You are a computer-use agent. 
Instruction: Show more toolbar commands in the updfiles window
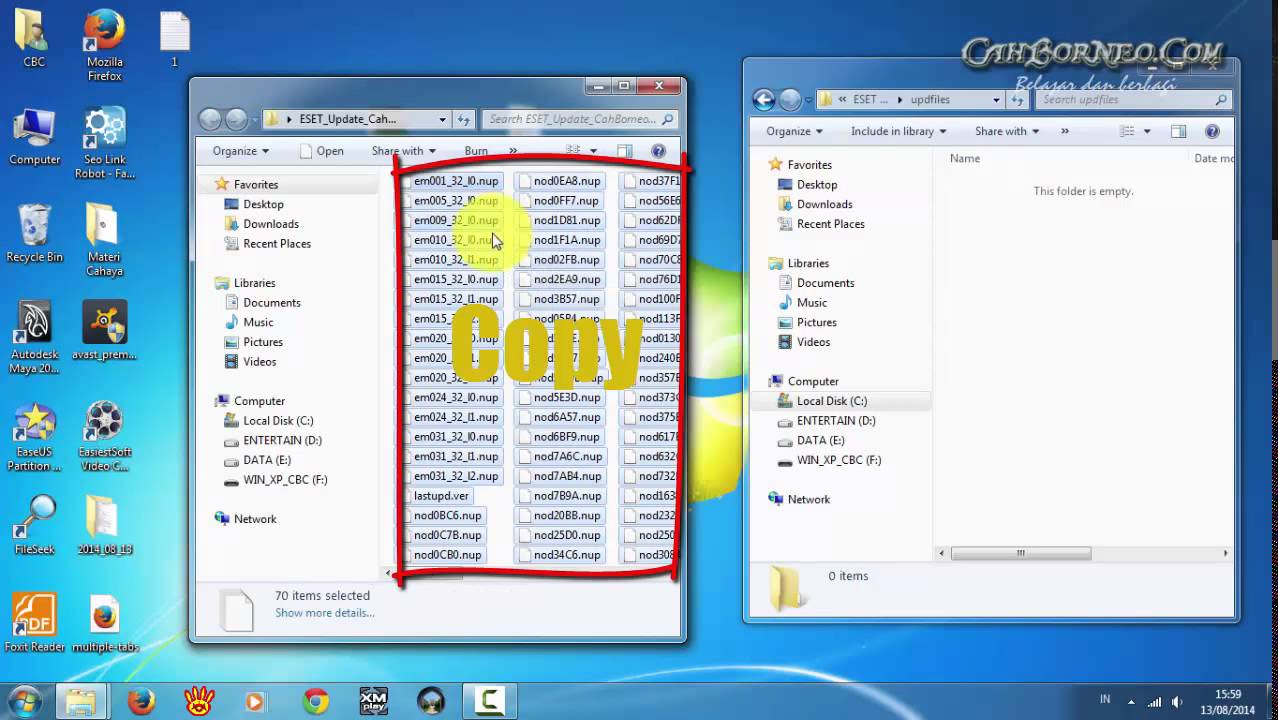[1064, 131]
